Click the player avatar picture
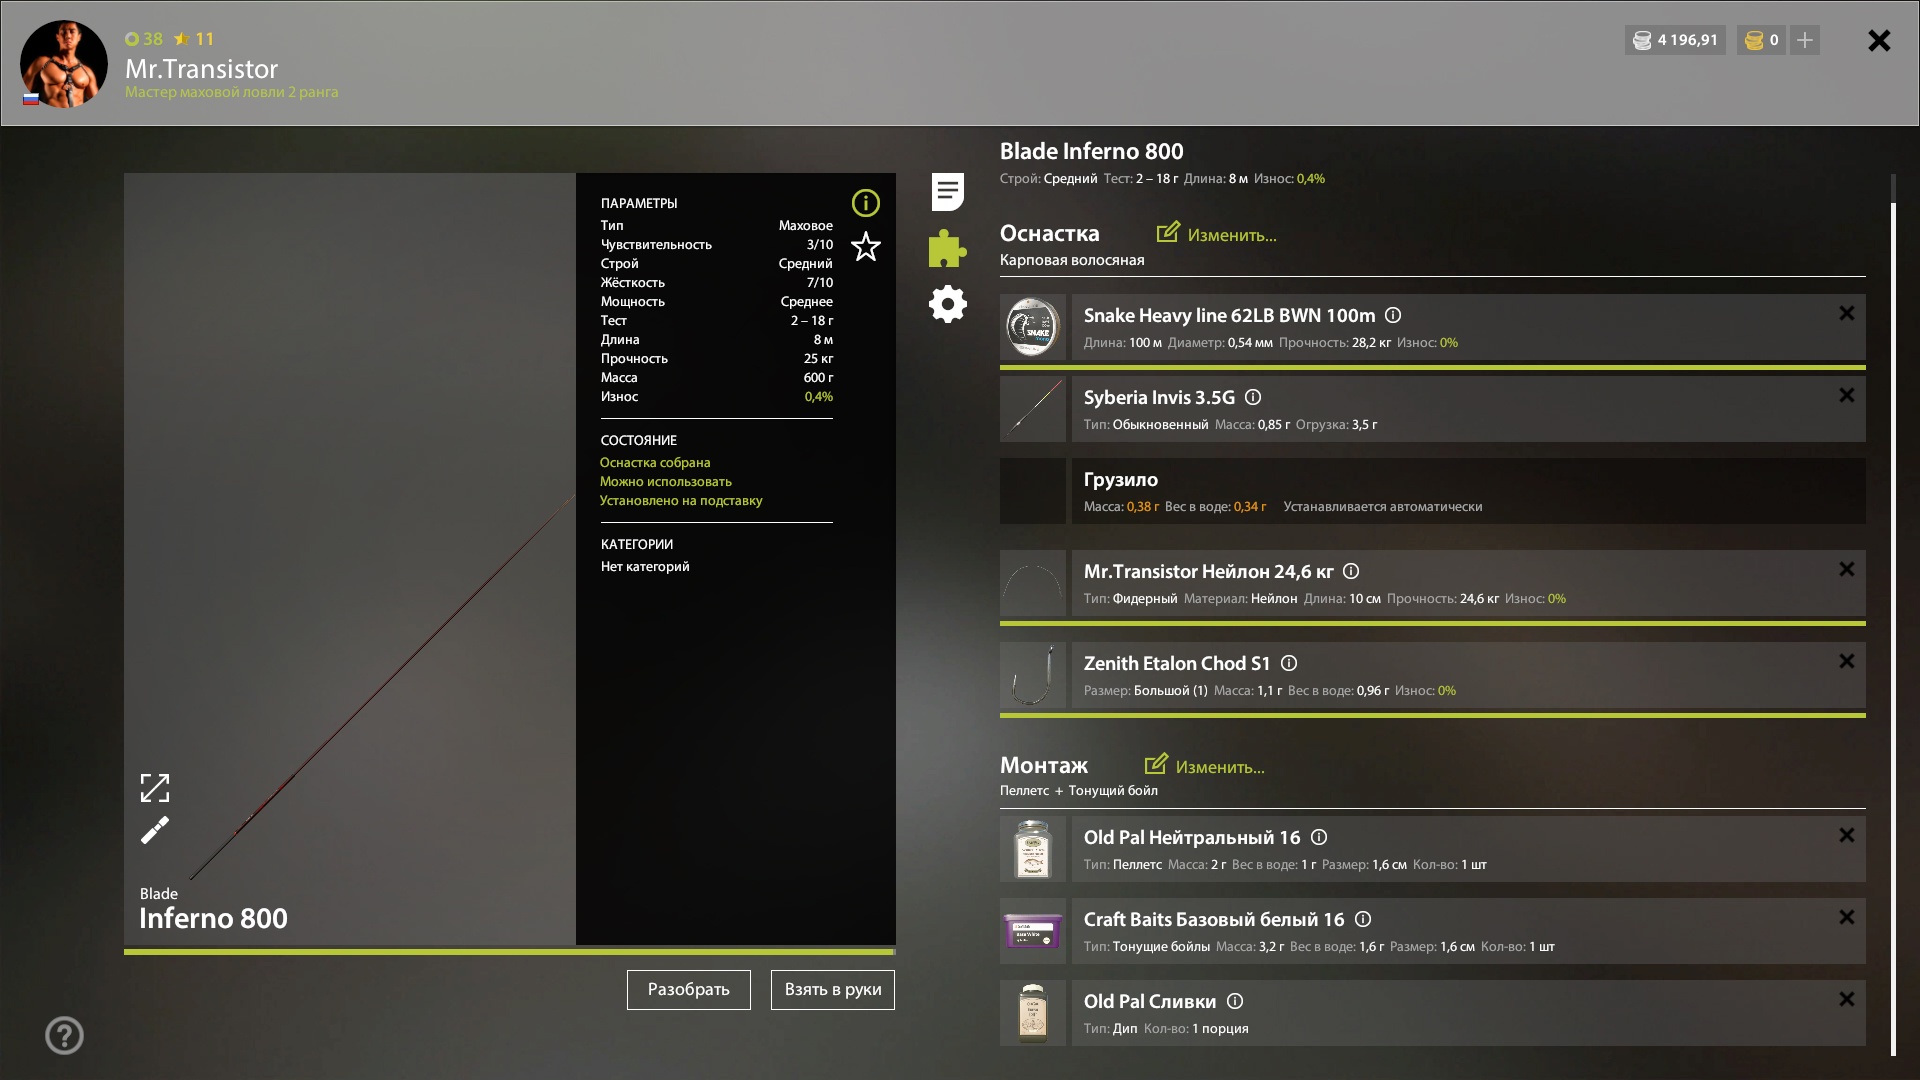Image resolution: width=1920 pixels, height=1080 pixels. tap(64, 64)
